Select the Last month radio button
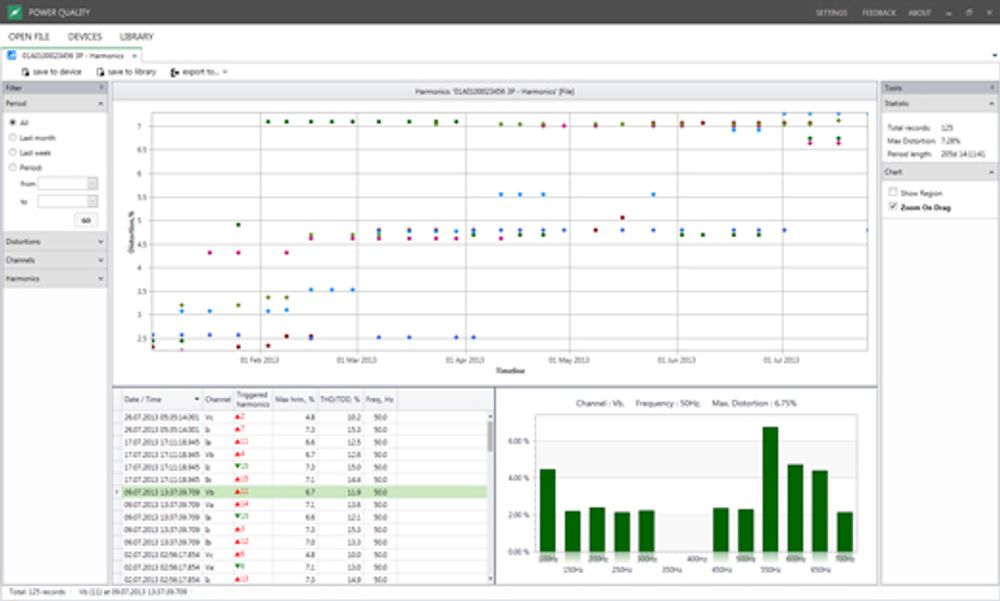Viewport: 1000px width, 601px height. (12, 137)
